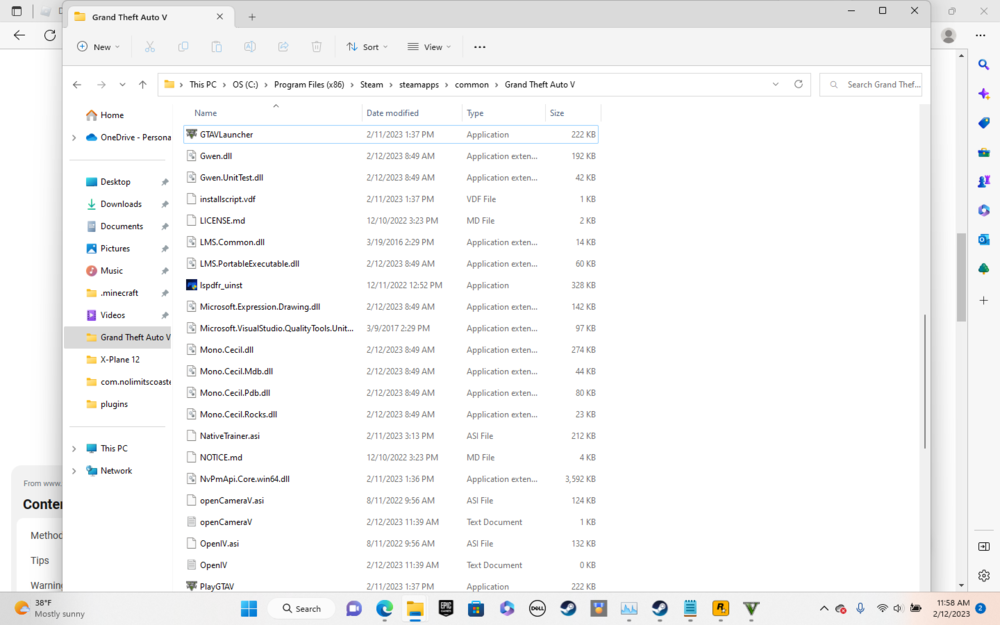Rename the selection via the toolbar Rename icon
The height and width of the screenshot is (625, 1000).
249,46
